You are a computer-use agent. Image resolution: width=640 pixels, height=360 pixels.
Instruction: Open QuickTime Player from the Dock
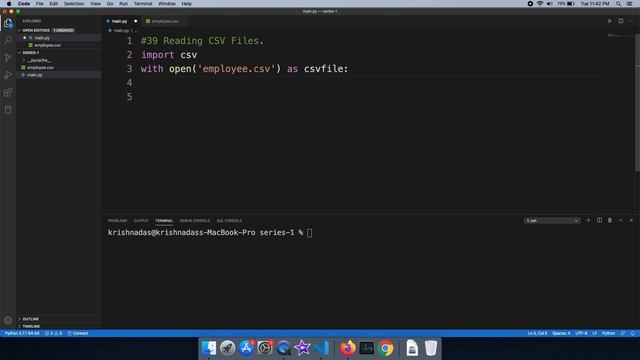(283, 348)
